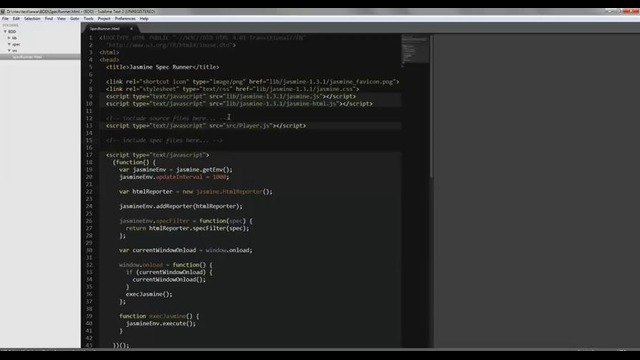The height and width of the screenshot is (360, 640).
Task: Open the Tools menu
Action: click(89, 19)
